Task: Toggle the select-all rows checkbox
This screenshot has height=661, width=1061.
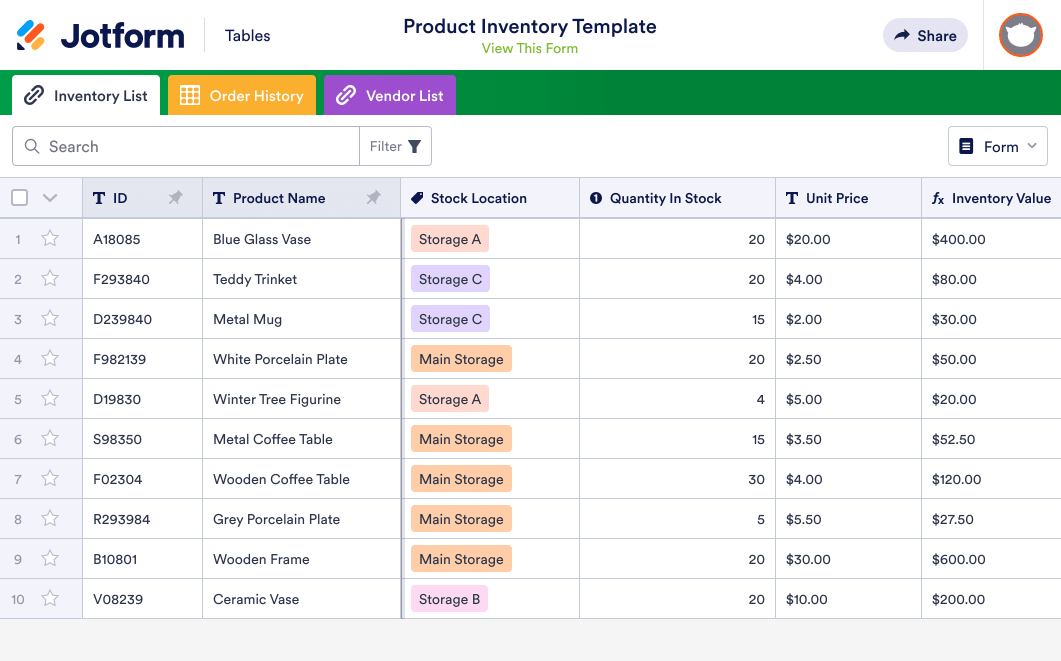Action: pyautogui.click(x=20, y=198)
